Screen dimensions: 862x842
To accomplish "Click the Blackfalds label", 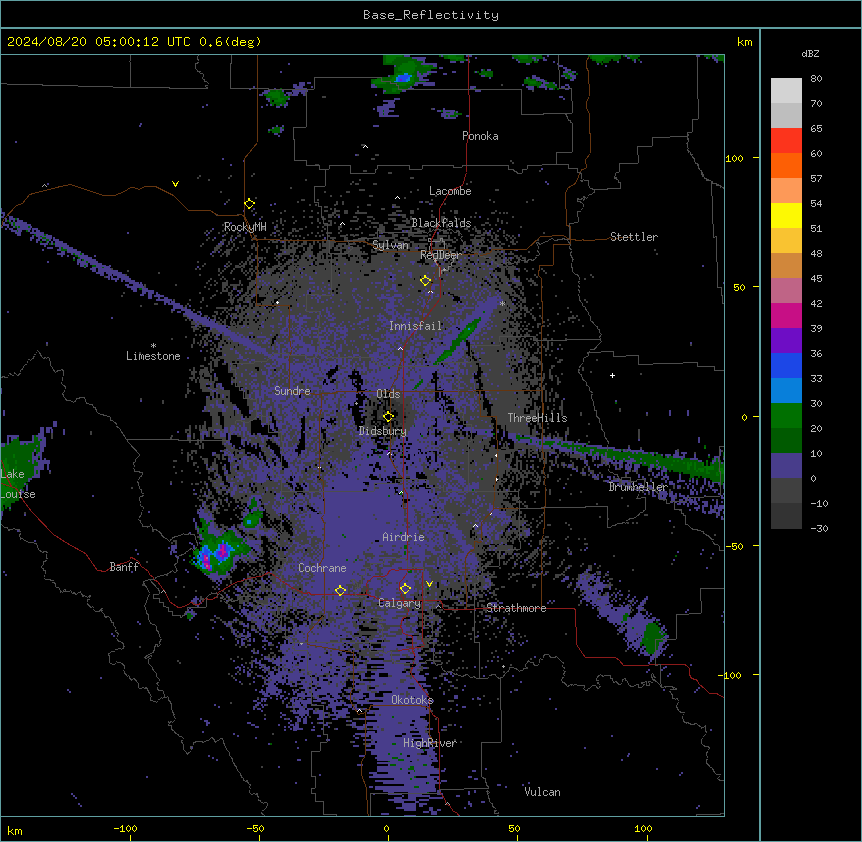I will pos(441,223).
